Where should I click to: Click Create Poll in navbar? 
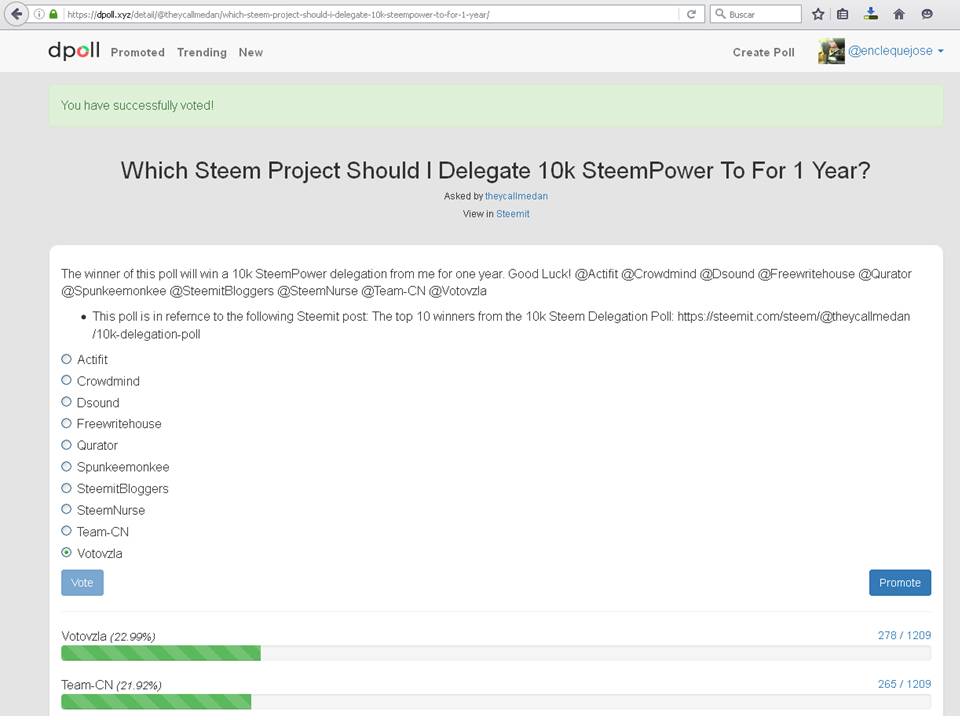763,53
